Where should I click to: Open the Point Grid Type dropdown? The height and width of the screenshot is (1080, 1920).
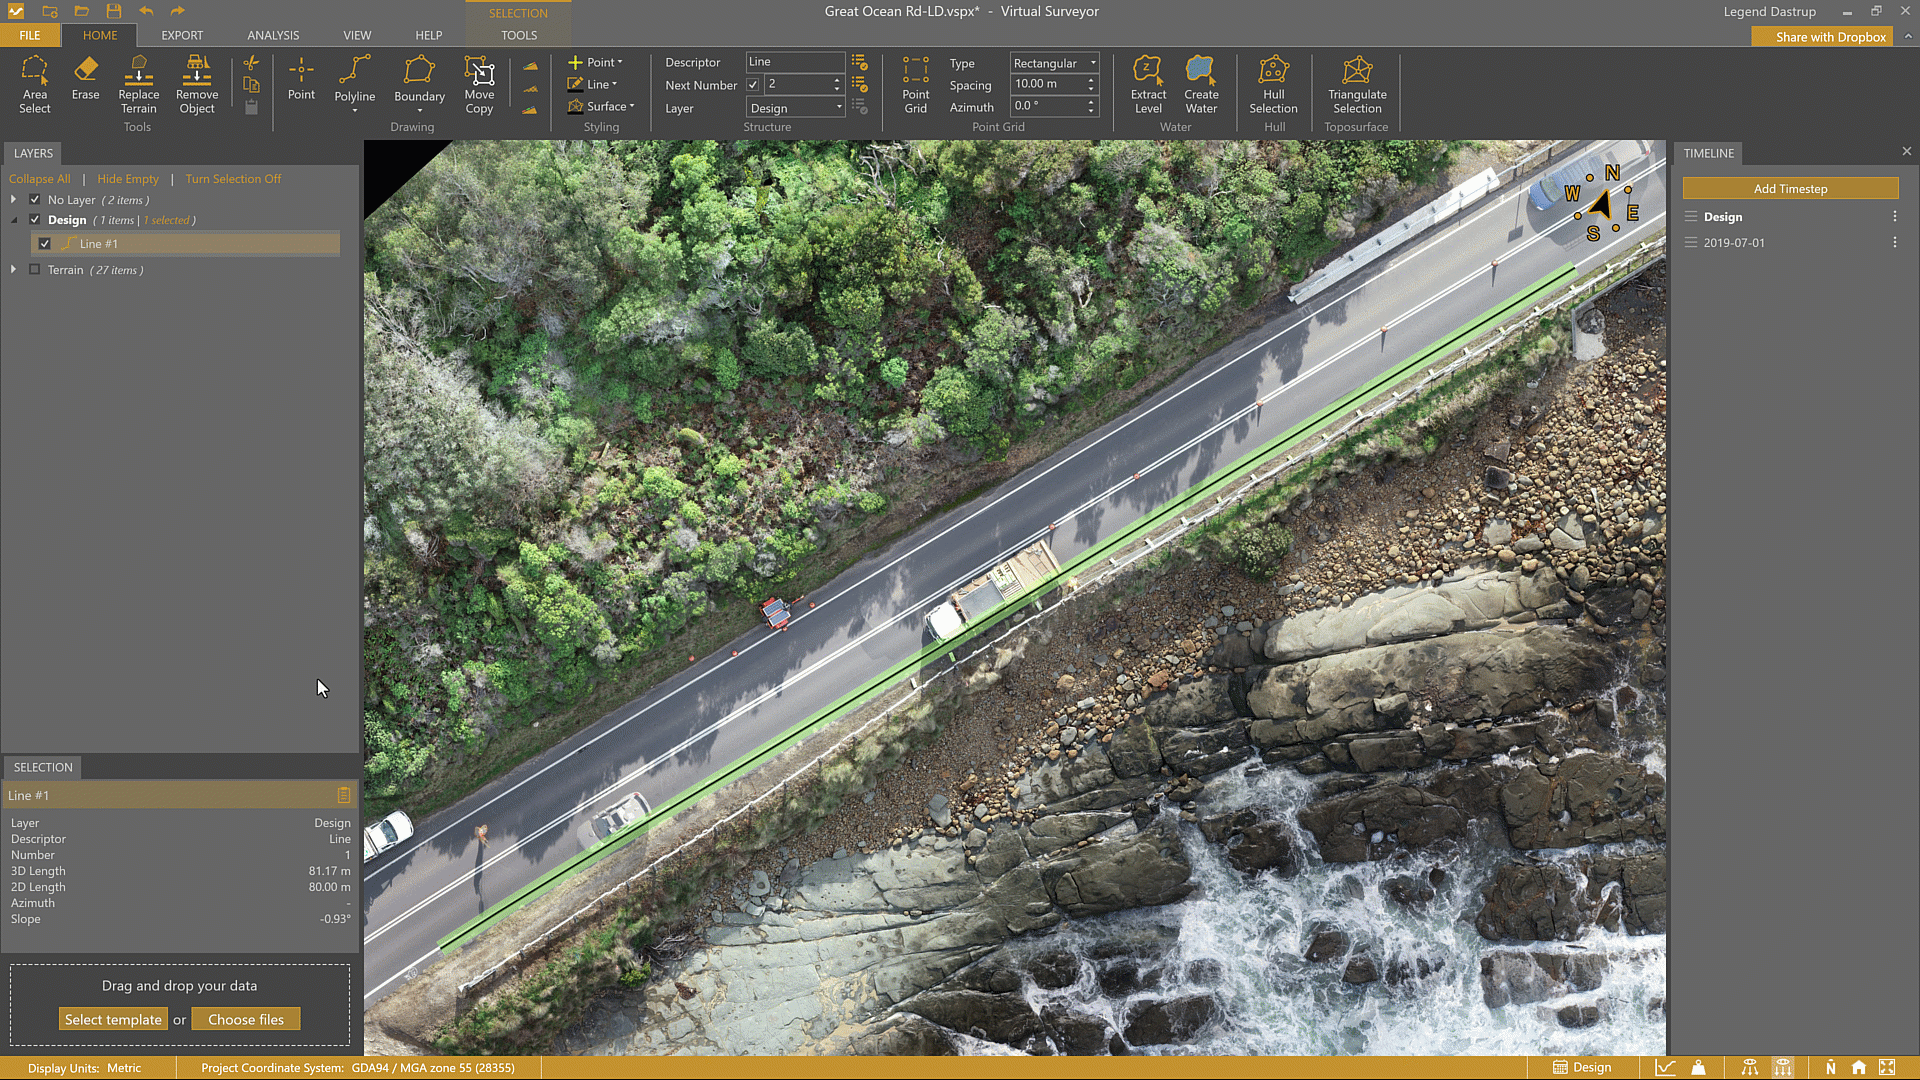[x=1054, y=63]
